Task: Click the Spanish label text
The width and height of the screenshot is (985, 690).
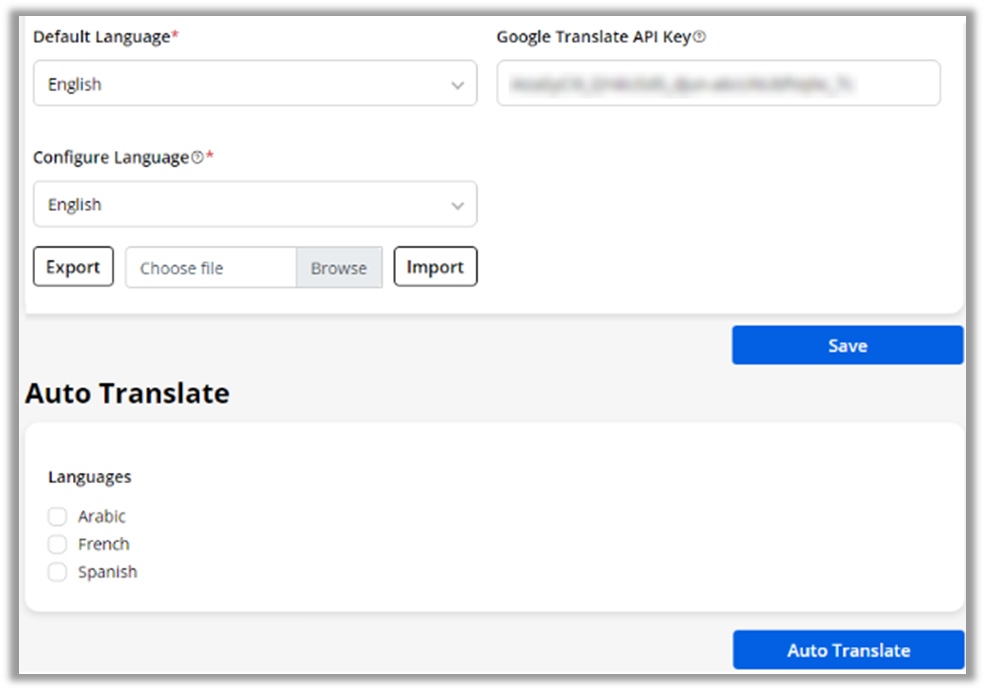Action: click(107, 572)
